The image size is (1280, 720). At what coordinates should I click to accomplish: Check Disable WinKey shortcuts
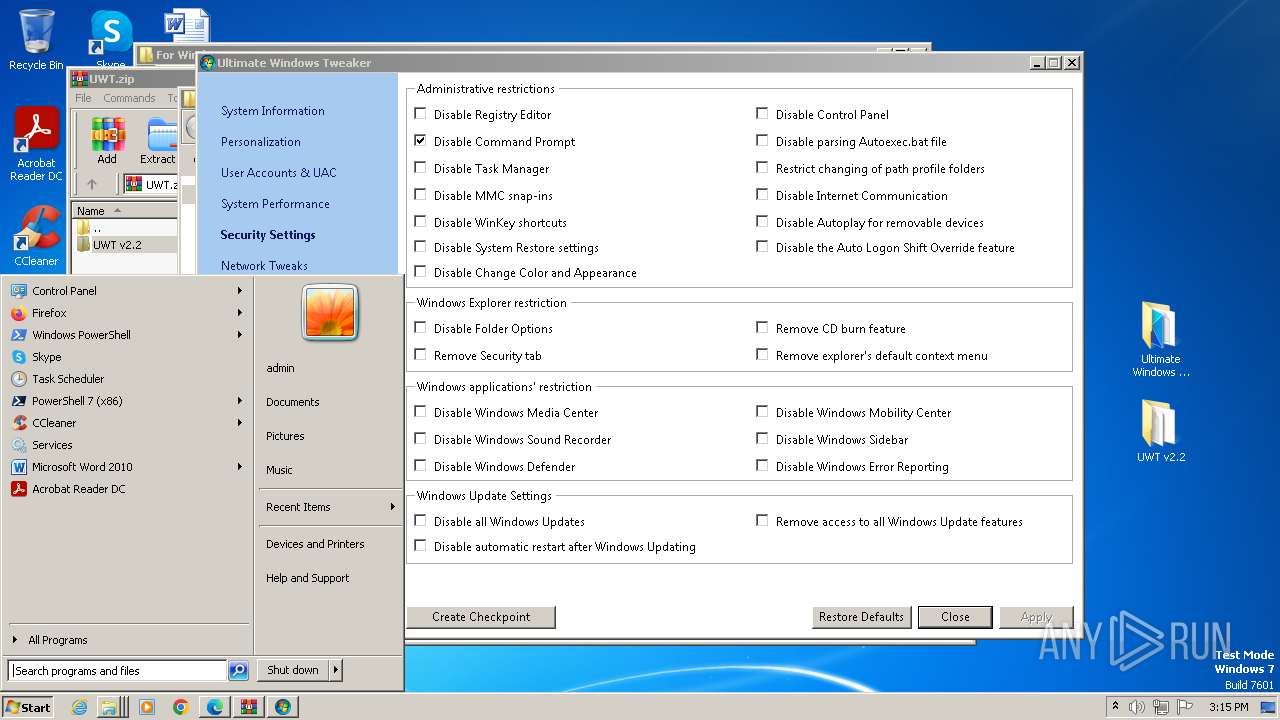(x=420, y=222)
